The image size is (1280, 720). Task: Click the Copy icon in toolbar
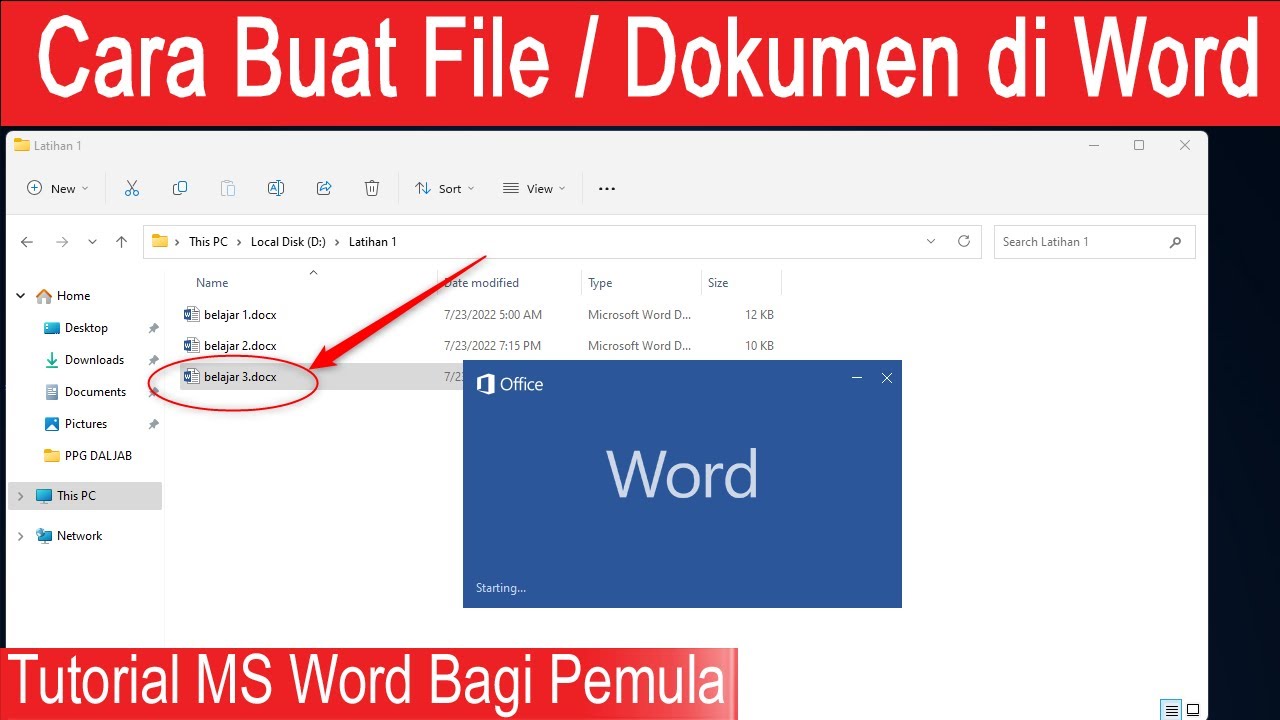(180, 188)
